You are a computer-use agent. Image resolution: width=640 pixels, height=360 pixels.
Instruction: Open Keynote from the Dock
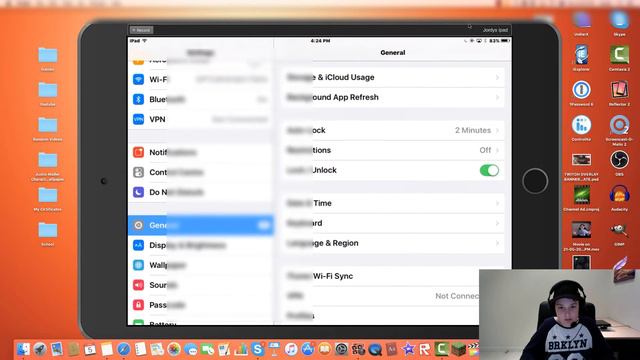click(x=274, y=349)
